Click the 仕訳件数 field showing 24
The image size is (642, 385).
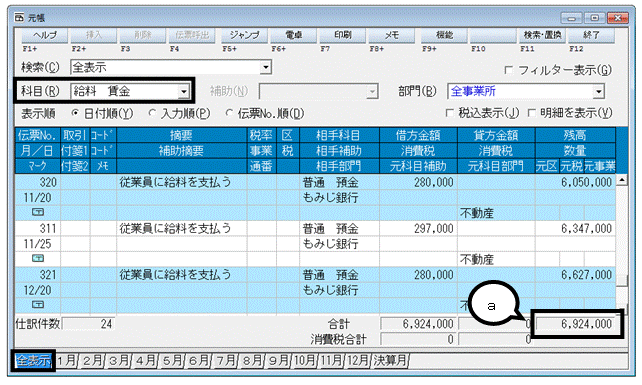88,324
